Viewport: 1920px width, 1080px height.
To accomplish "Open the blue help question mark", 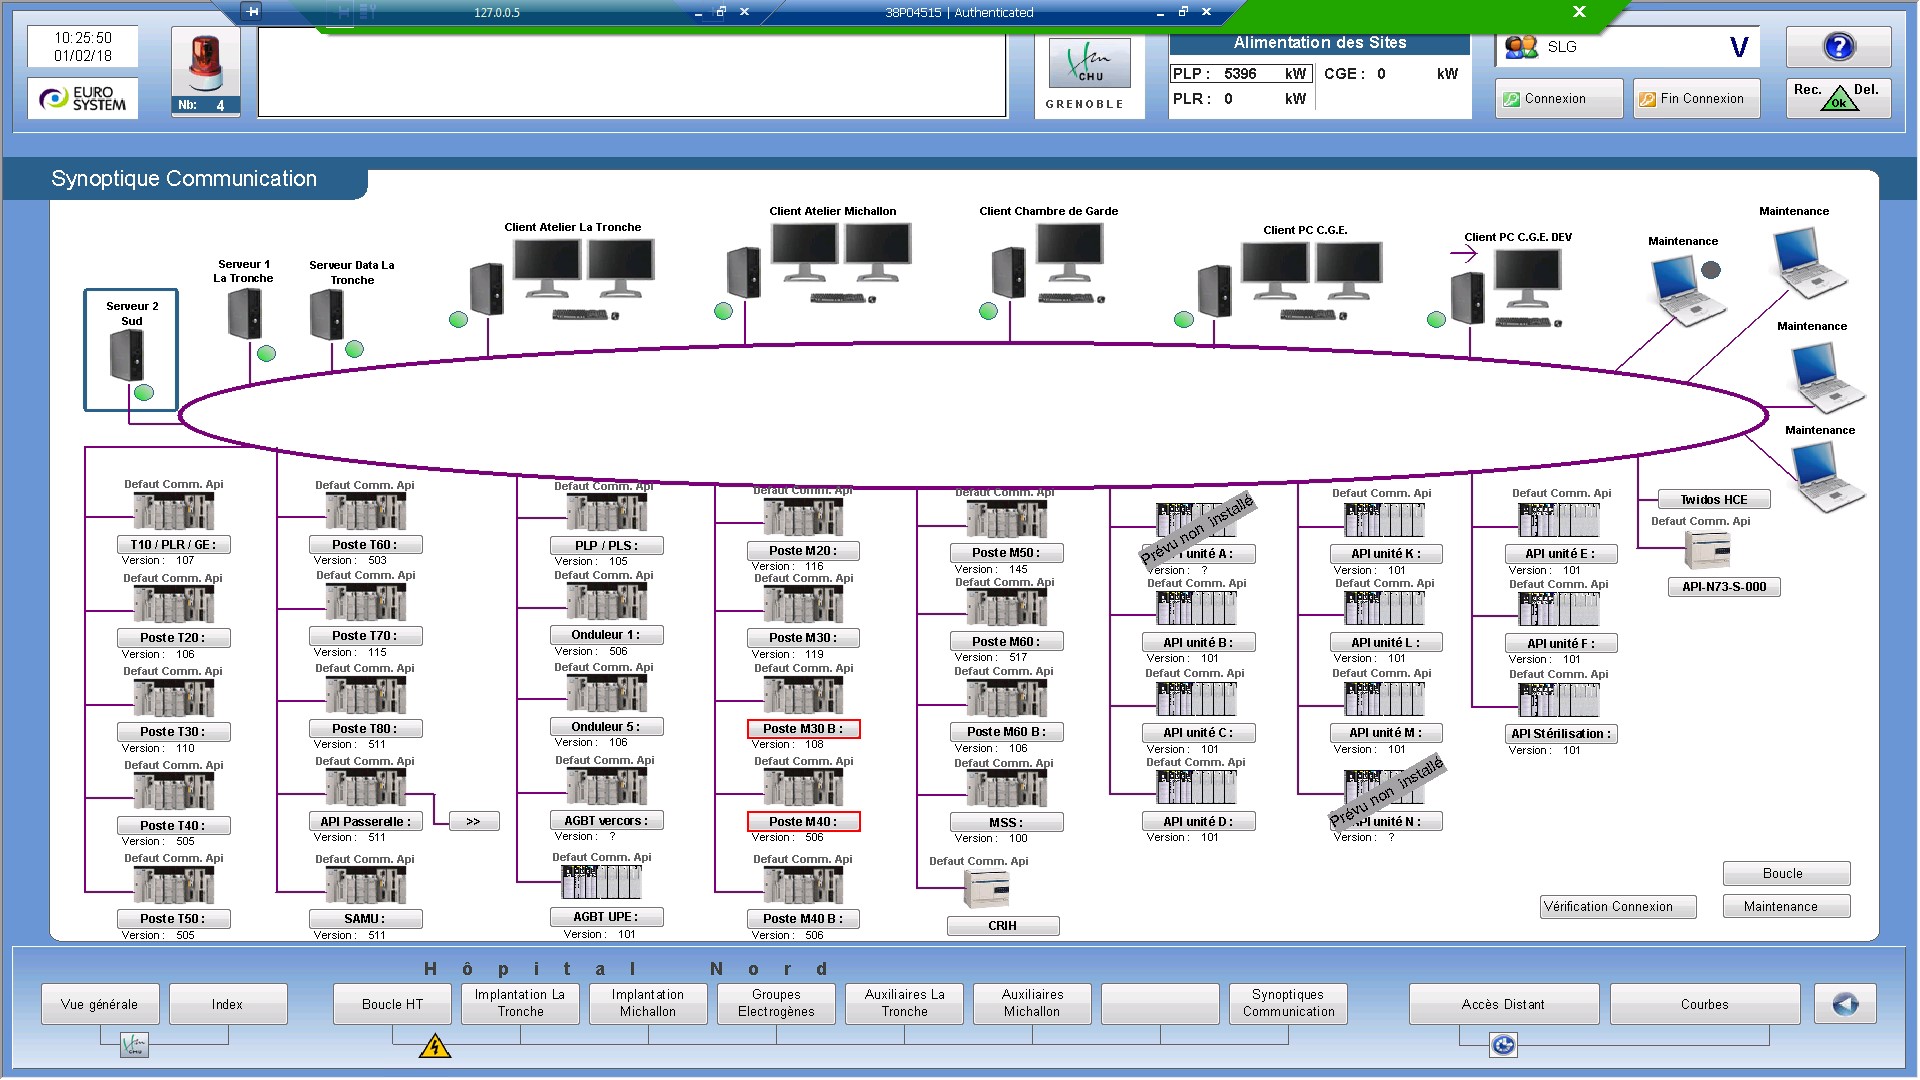I will [x=1838, y=47].
